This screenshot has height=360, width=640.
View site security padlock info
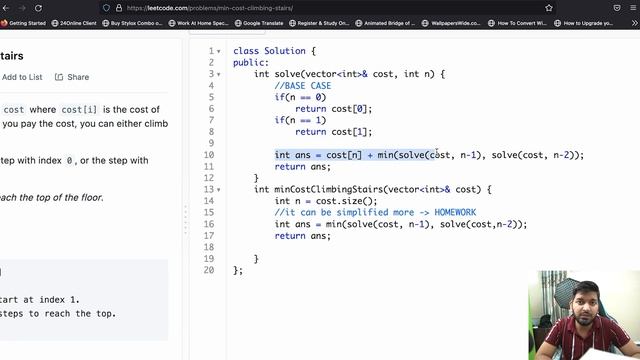click(119, 8)
